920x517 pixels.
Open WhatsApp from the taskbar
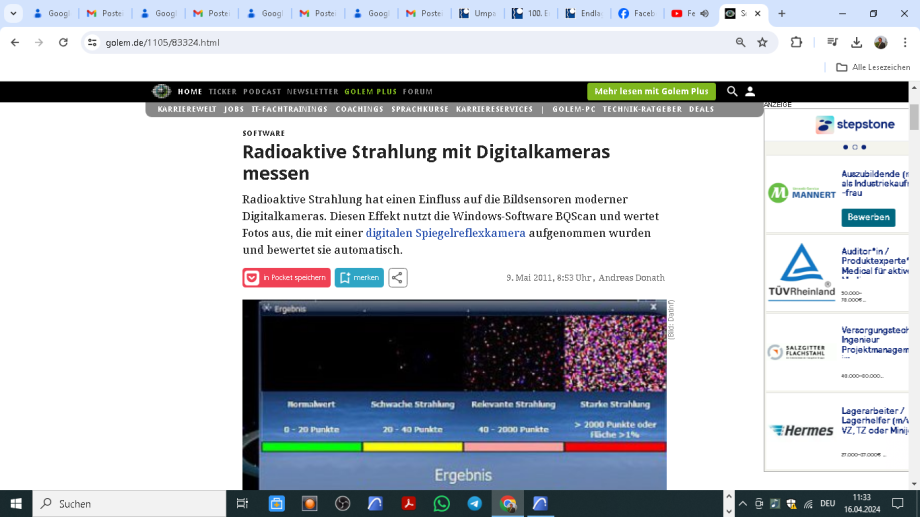(x=442, y=504)
